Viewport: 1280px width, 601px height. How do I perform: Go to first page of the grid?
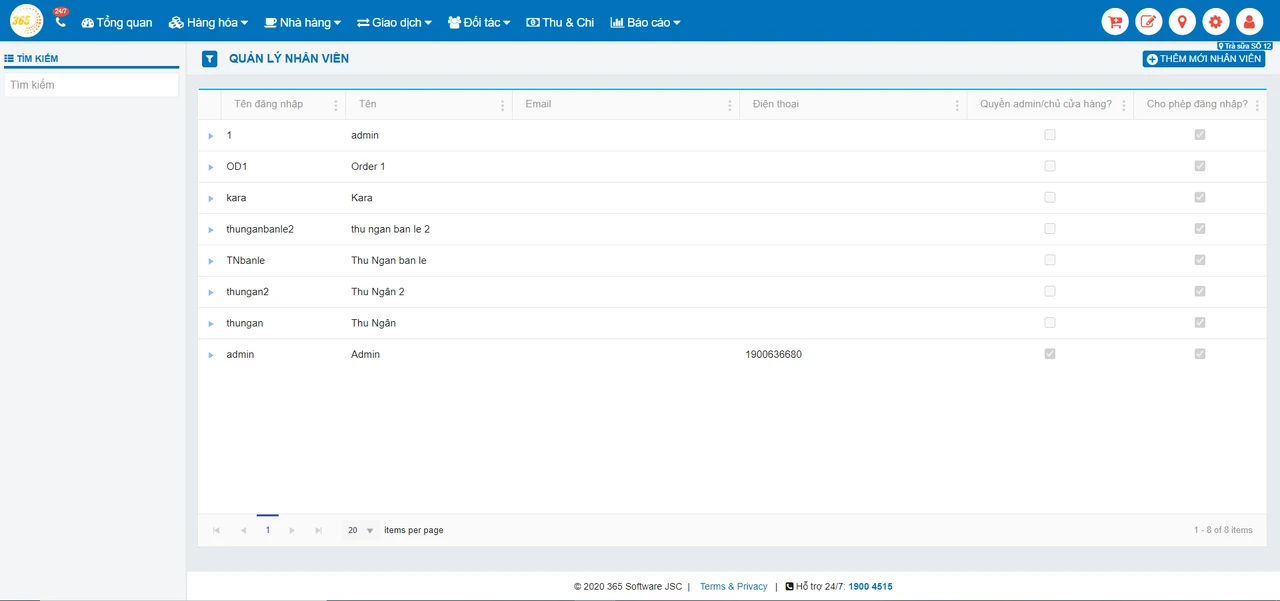click(x=217, y=530)
